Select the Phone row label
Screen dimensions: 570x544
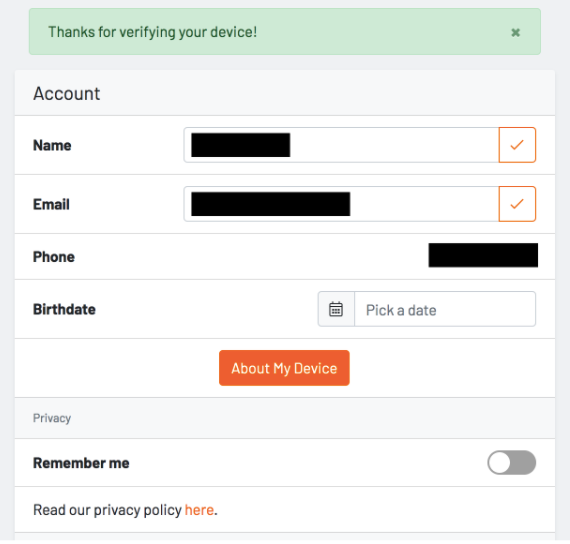(x=54, y=257)
